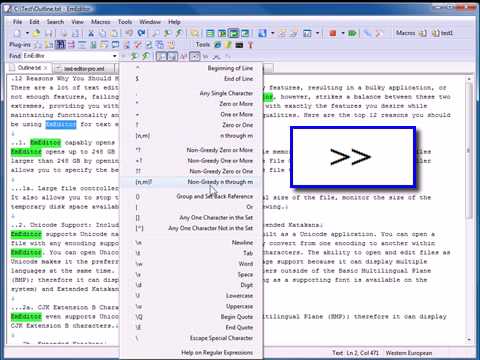
Task: Open the Search menu
Action: (x=55, y=22)
